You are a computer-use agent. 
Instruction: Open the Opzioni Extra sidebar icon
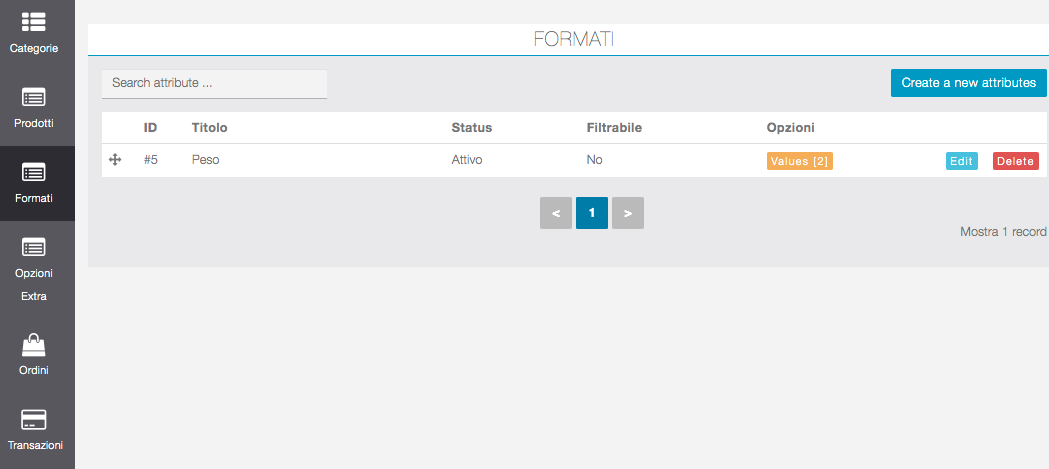34,247
